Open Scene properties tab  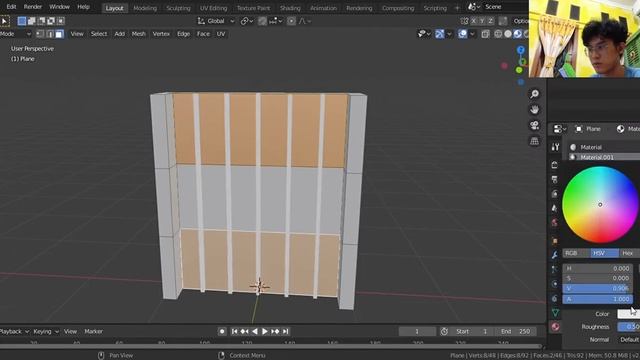555,208
